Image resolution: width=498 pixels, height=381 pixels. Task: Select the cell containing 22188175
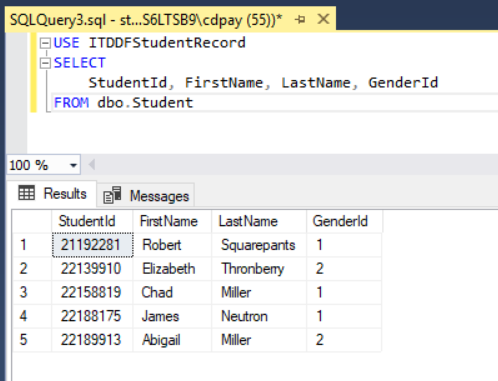pos(92,316)
